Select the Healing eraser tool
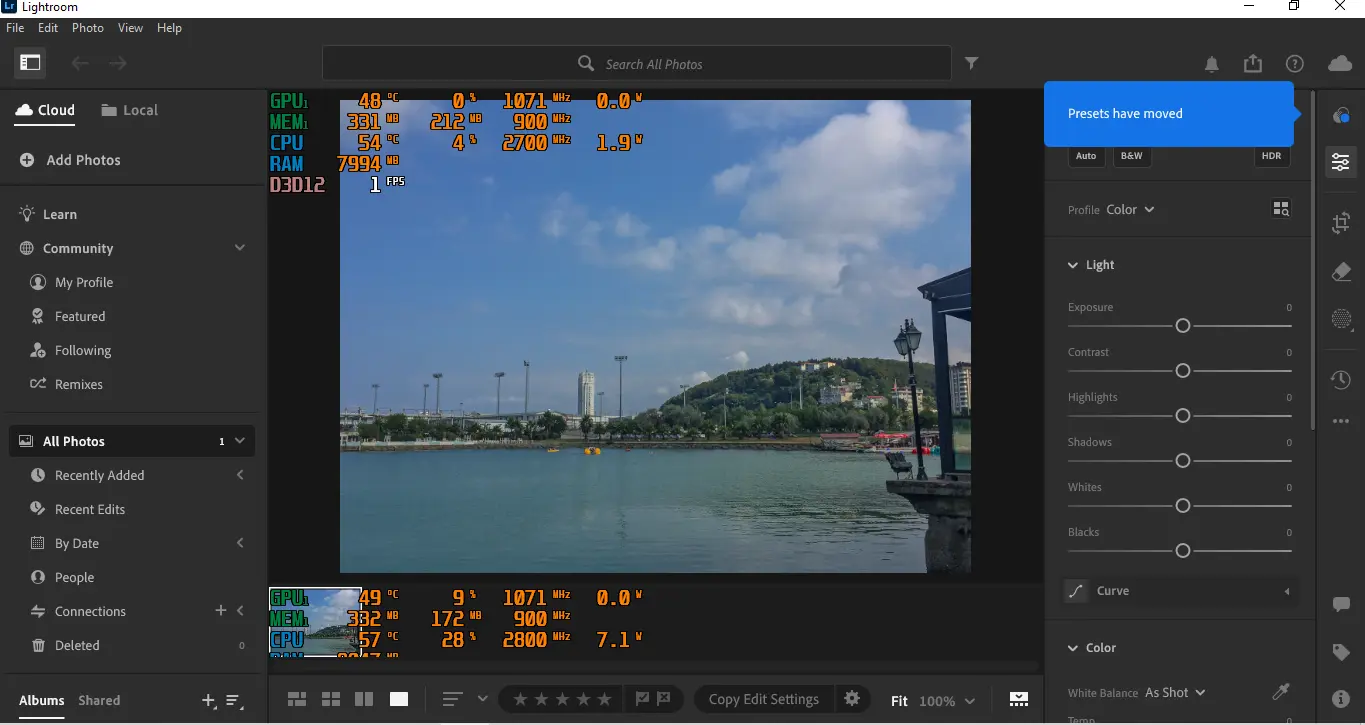 [1341, 272]
